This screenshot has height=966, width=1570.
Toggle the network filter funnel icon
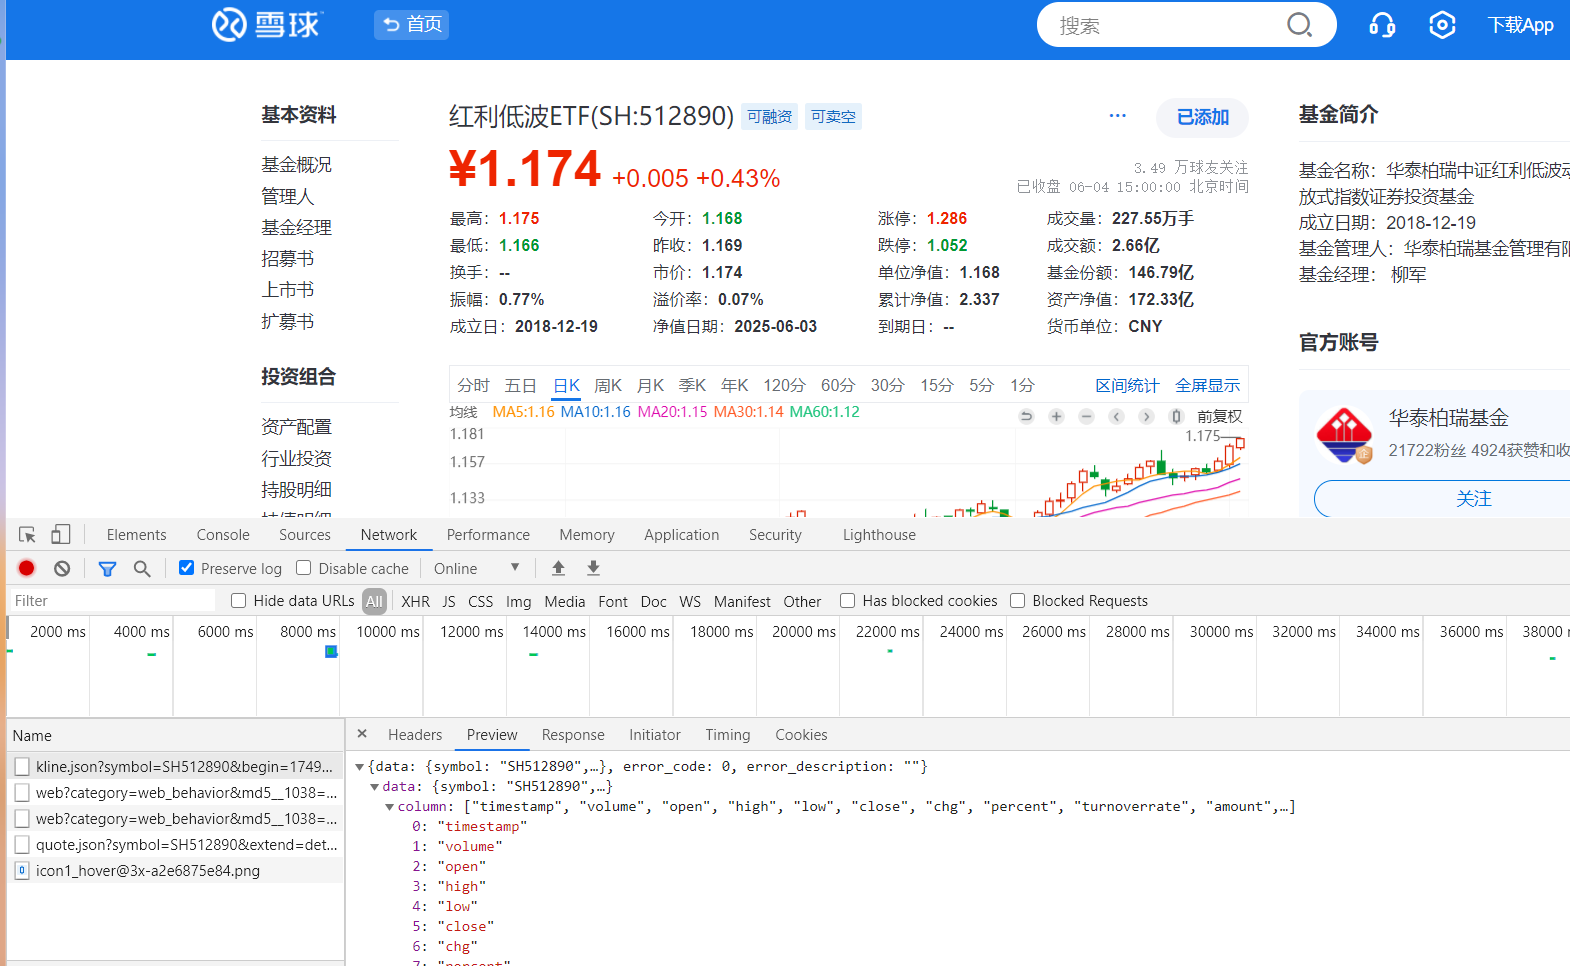pyautogui.click(x=107, y=568)
